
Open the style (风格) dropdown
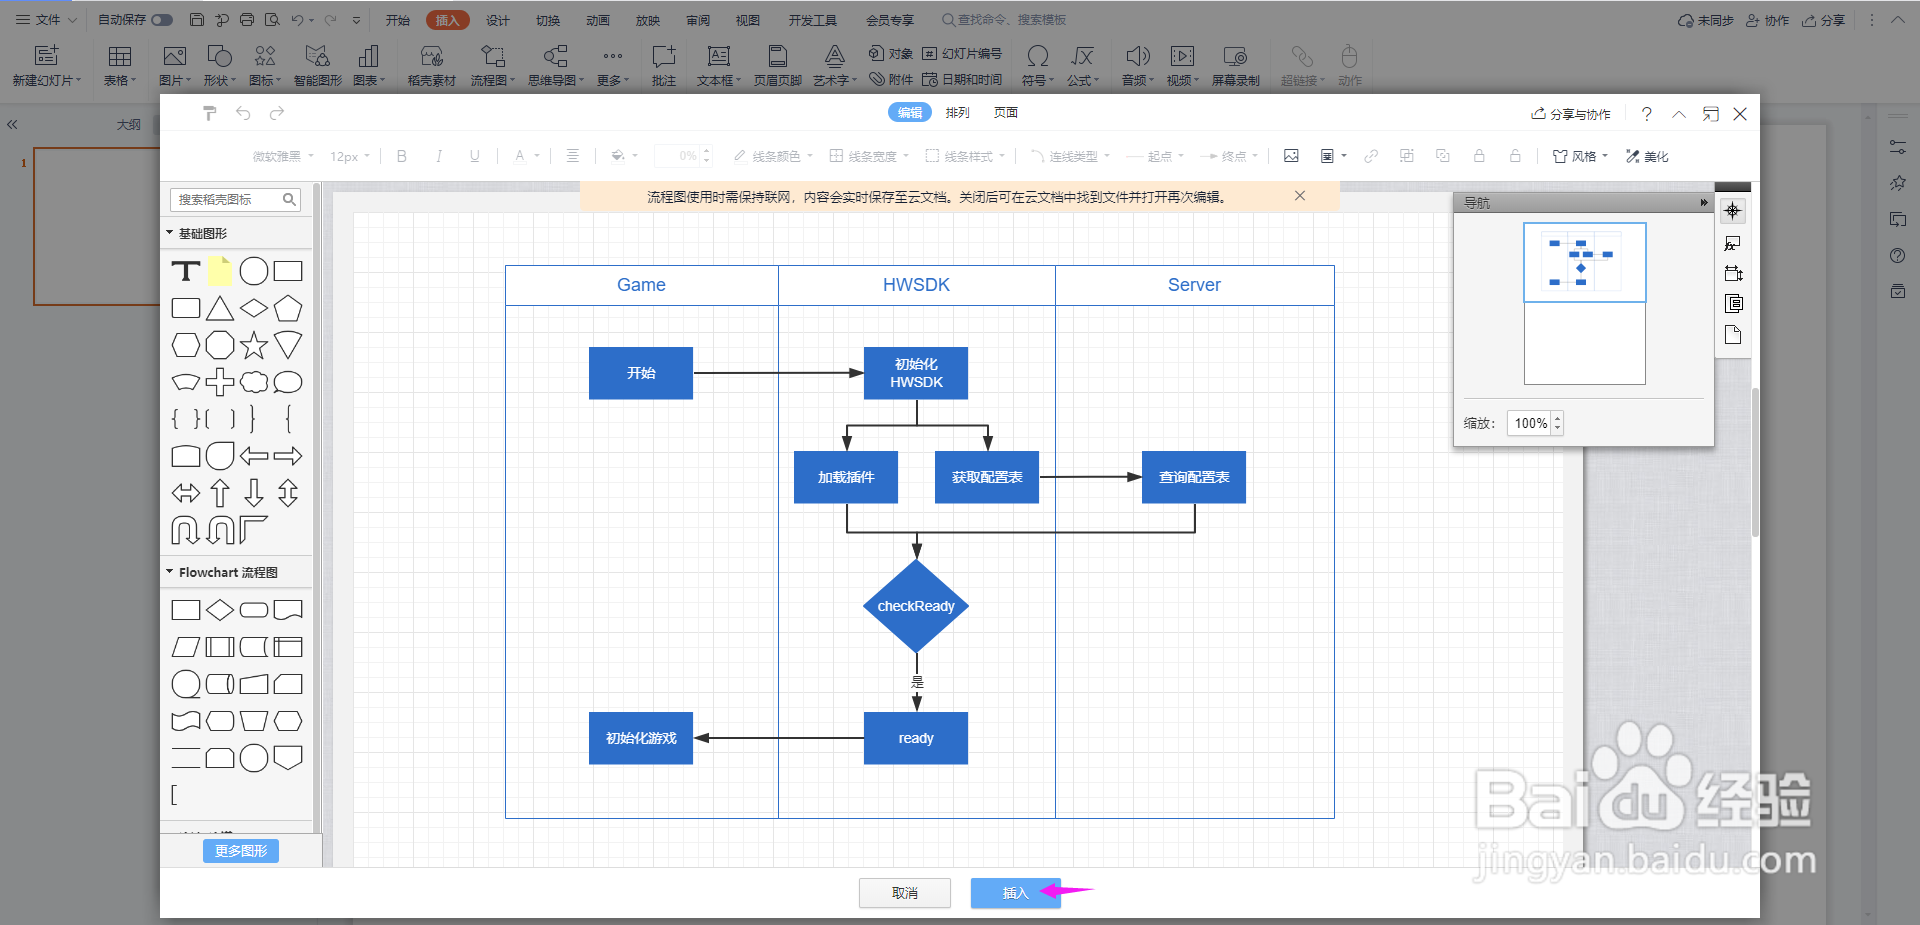pyautogui.click(x=1580, y=156)
